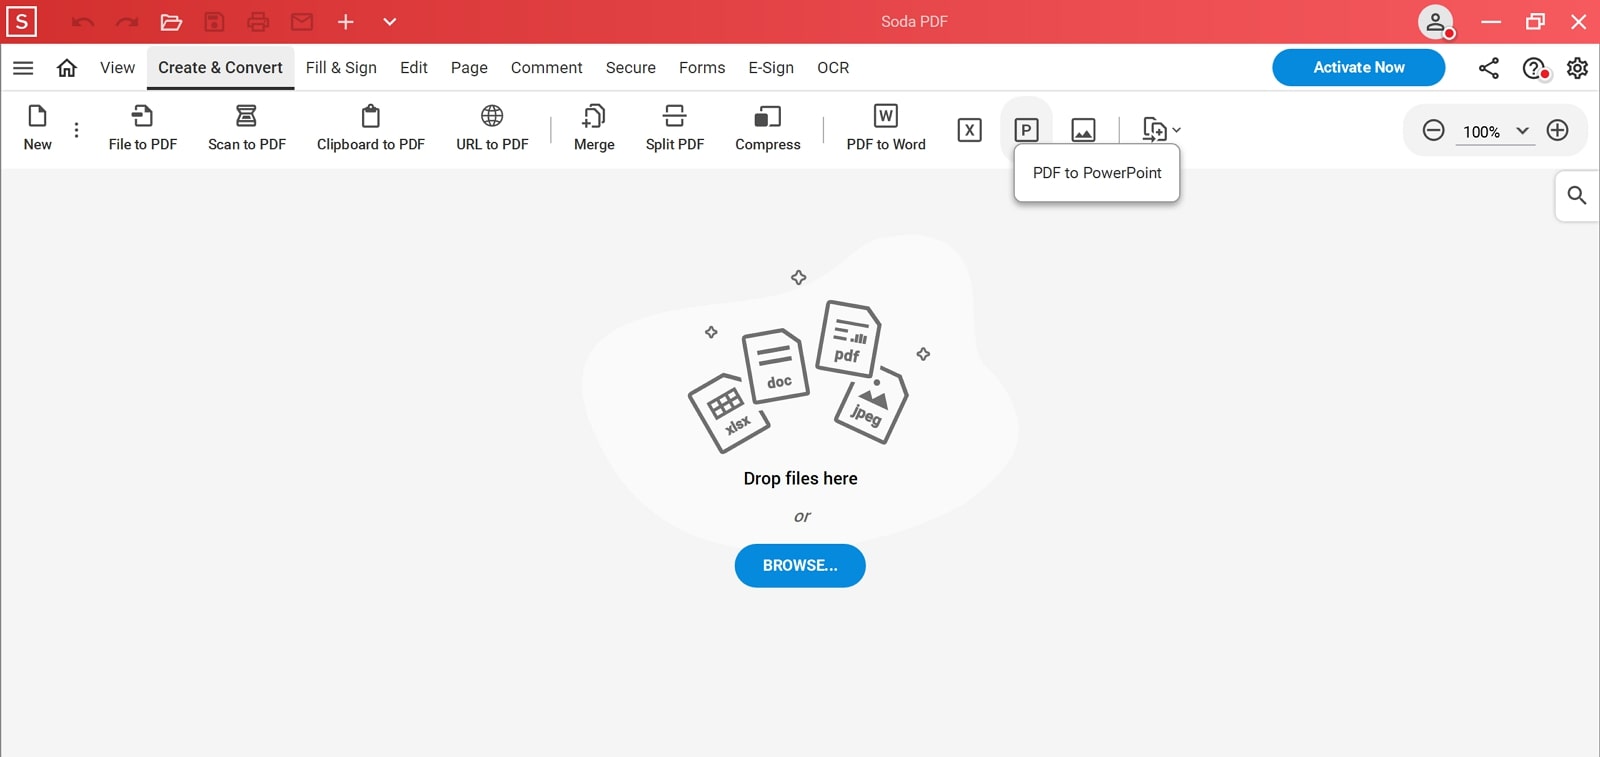The height and width of the screenshot is (757, 1600).
Task: Switch to Fill & Sign tab
Action: 341,68
